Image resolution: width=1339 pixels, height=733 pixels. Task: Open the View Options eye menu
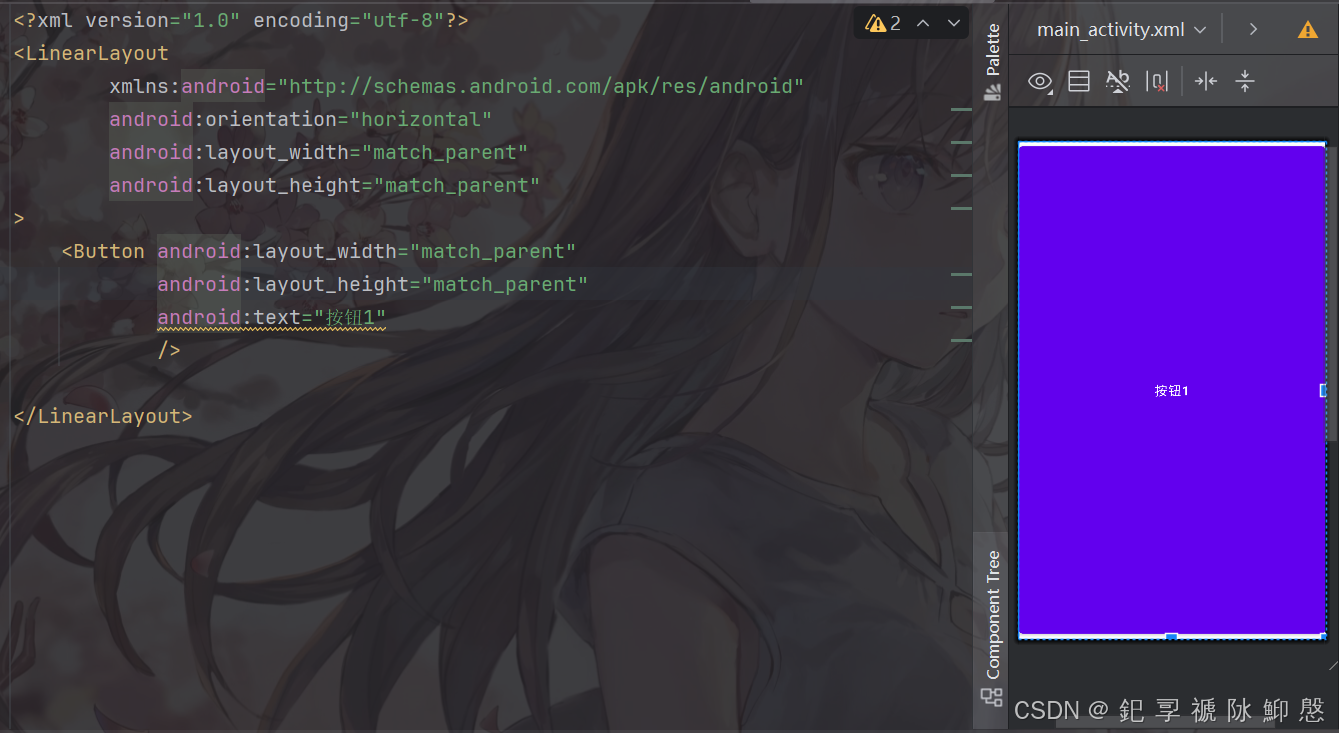pos(1040,82)
